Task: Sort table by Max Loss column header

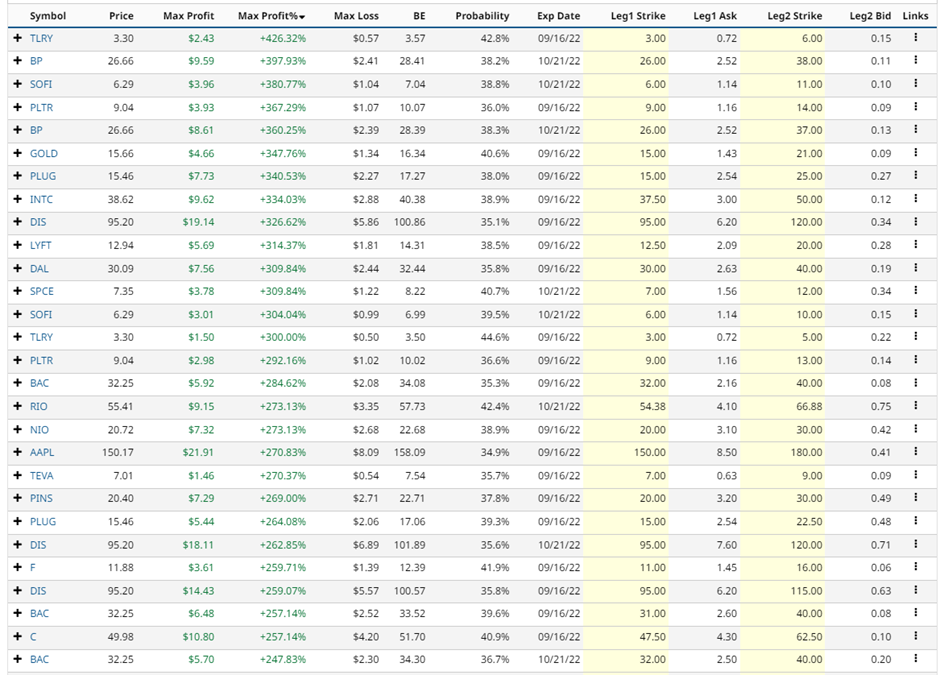Action: [356, 16]
